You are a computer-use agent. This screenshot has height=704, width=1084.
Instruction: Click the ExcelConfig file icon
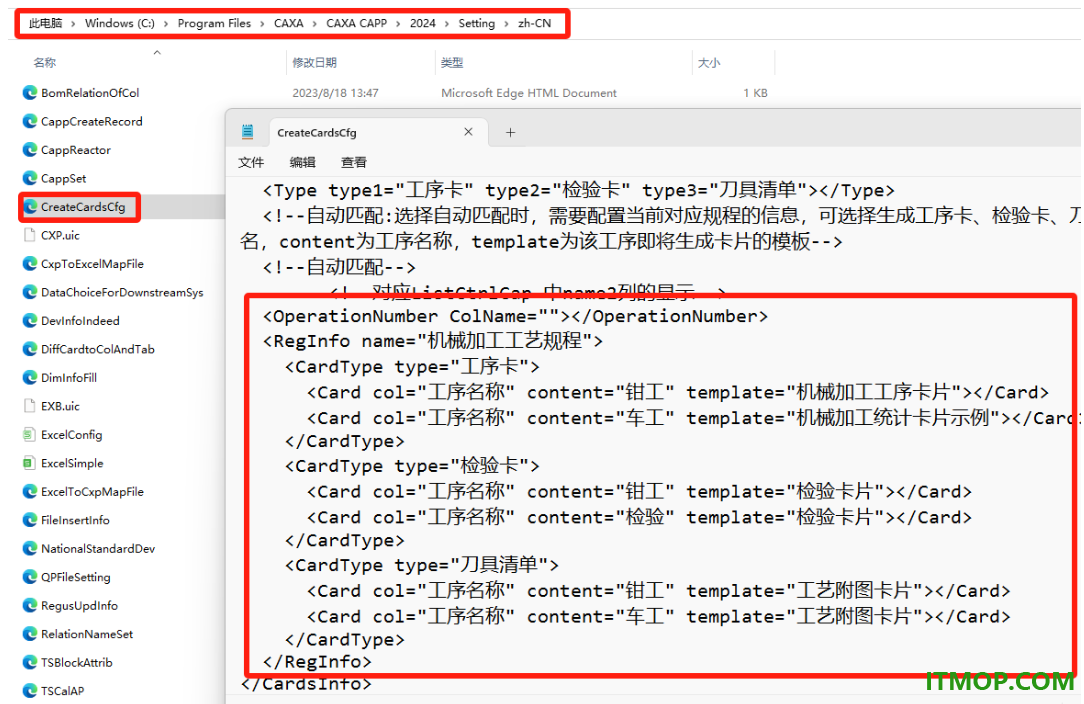tap(29, 434)
